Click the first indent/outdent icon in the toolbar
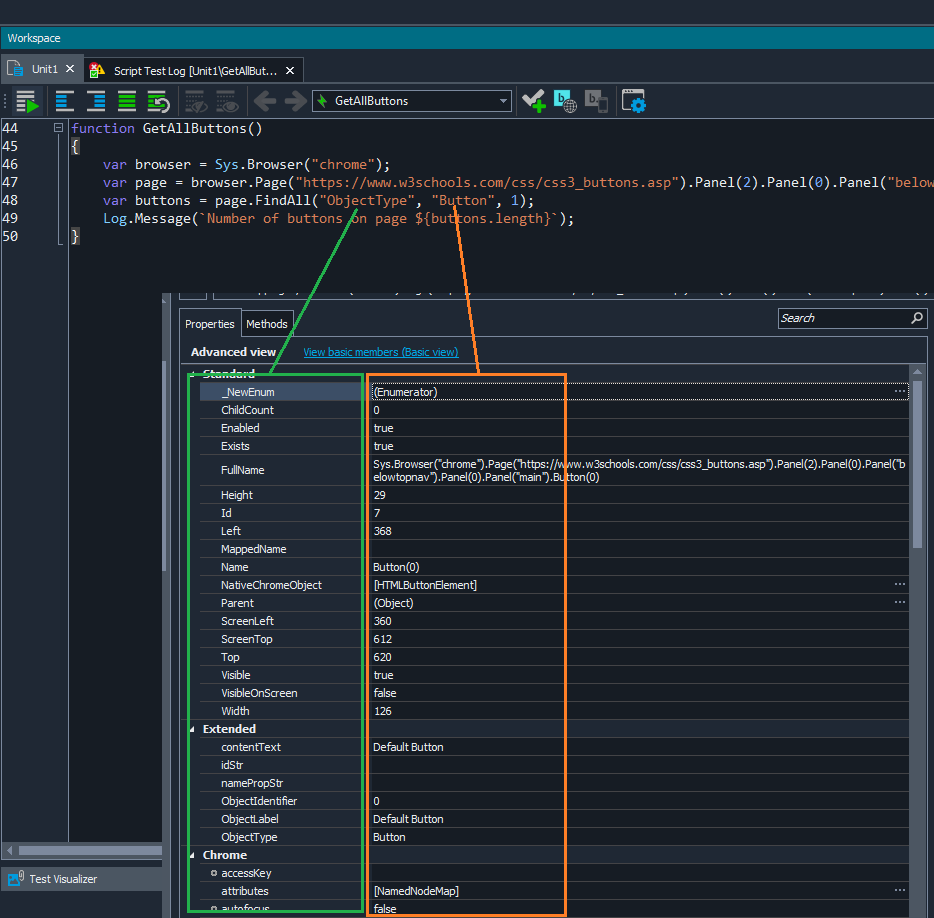The width and height of the screenshot is (934, 918). pyautogui.click(x=65, y=101)
